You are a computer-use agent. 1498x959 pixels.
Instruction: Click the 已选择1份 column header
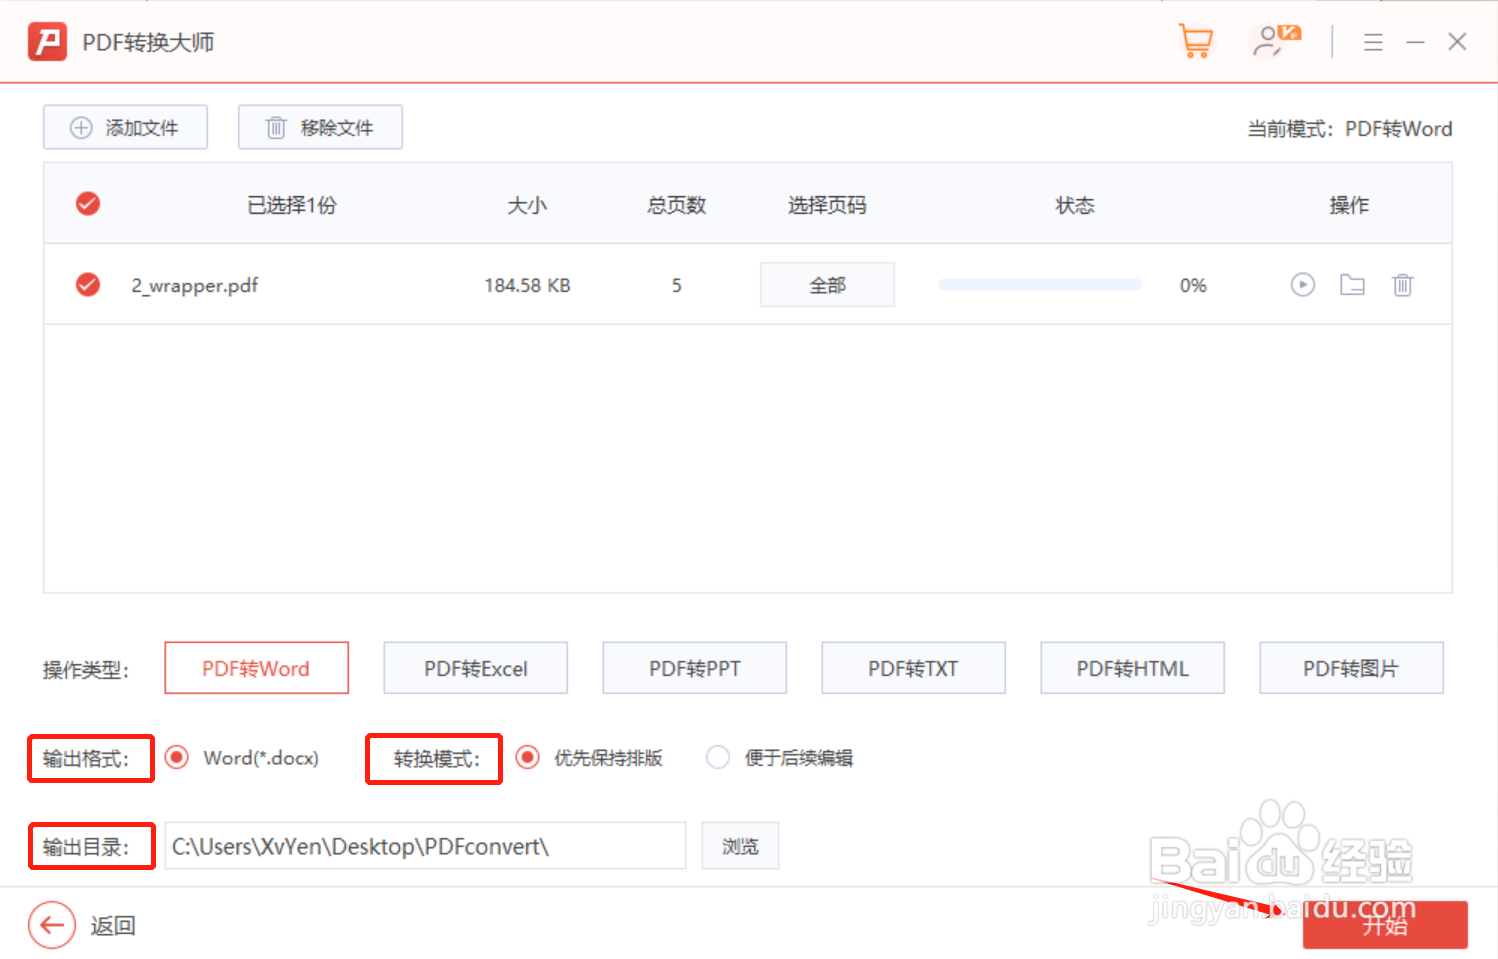click(292, 205)
